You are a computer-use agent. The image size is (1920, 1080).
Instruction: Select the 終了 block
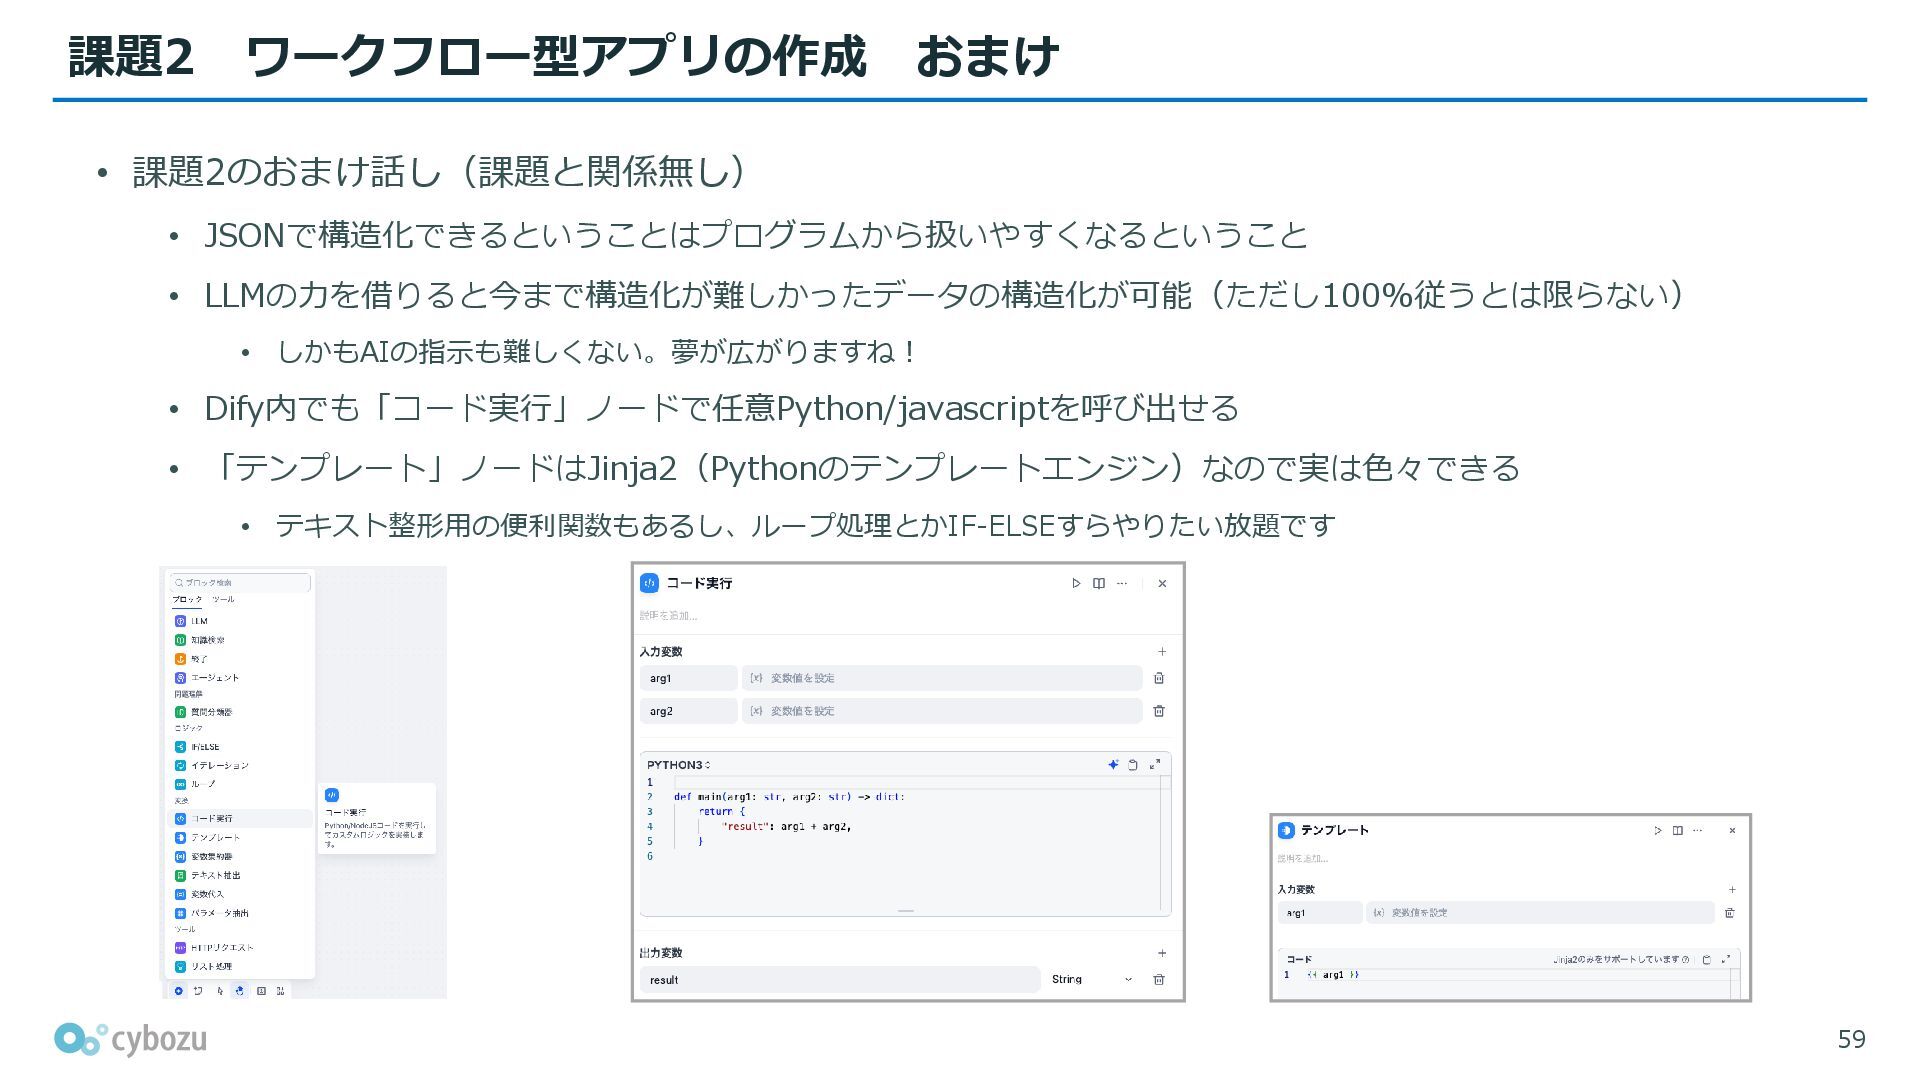(x=241, y=659)
